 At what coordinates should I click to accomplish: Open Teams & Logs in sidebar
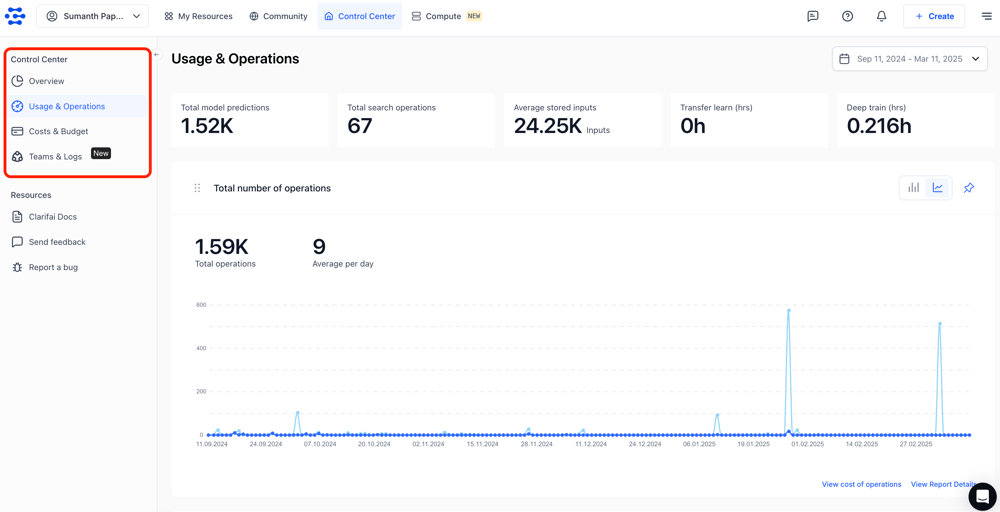click(x=55, y=157)
